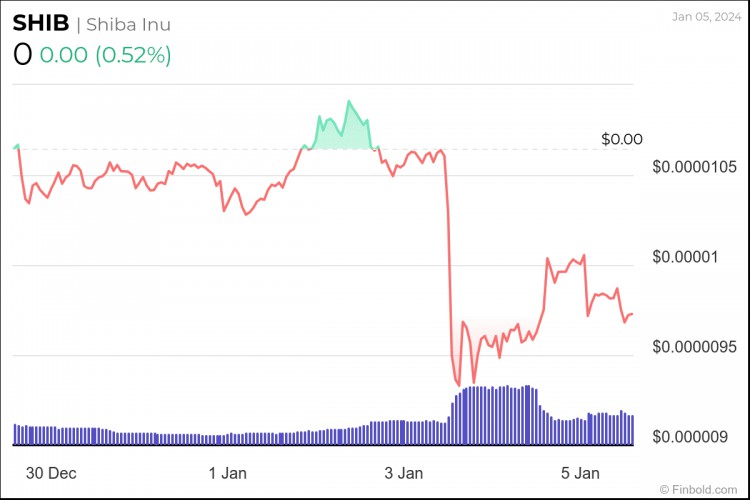Click the $0.00001 price axis label
750x500 pixels.
coord(685,257)
